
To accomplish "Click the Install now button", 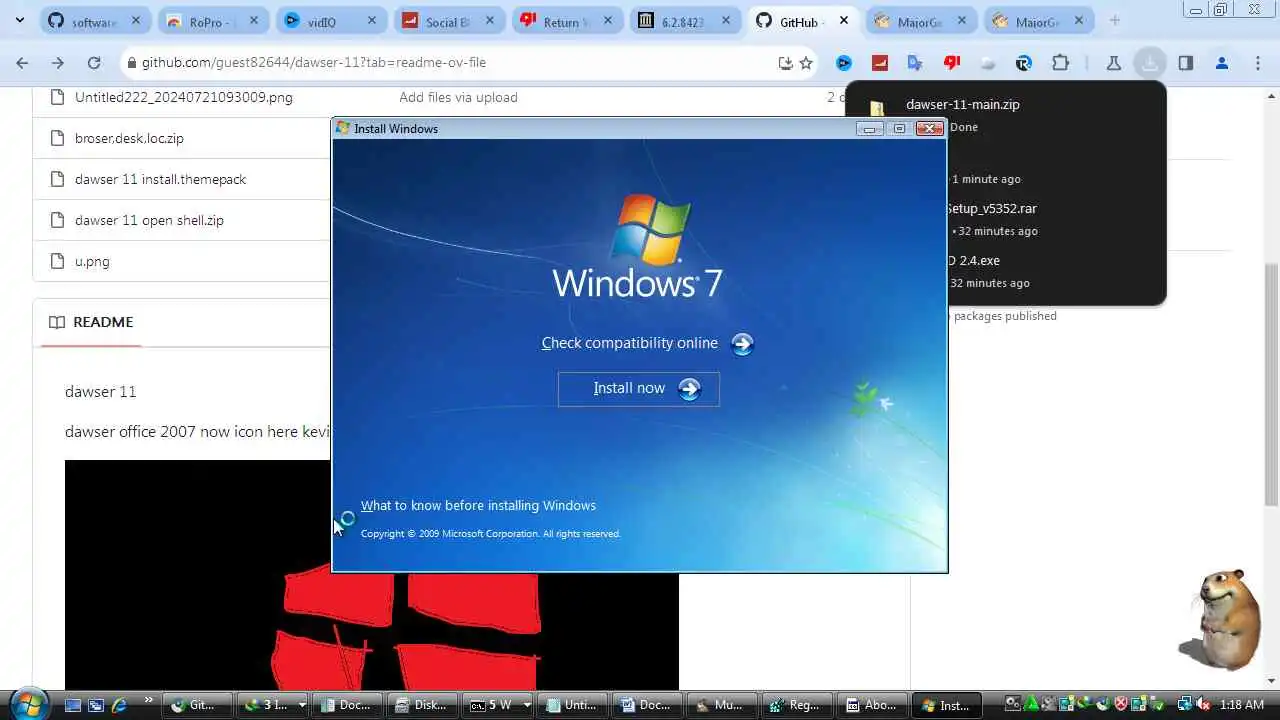I will pos(638,389).
